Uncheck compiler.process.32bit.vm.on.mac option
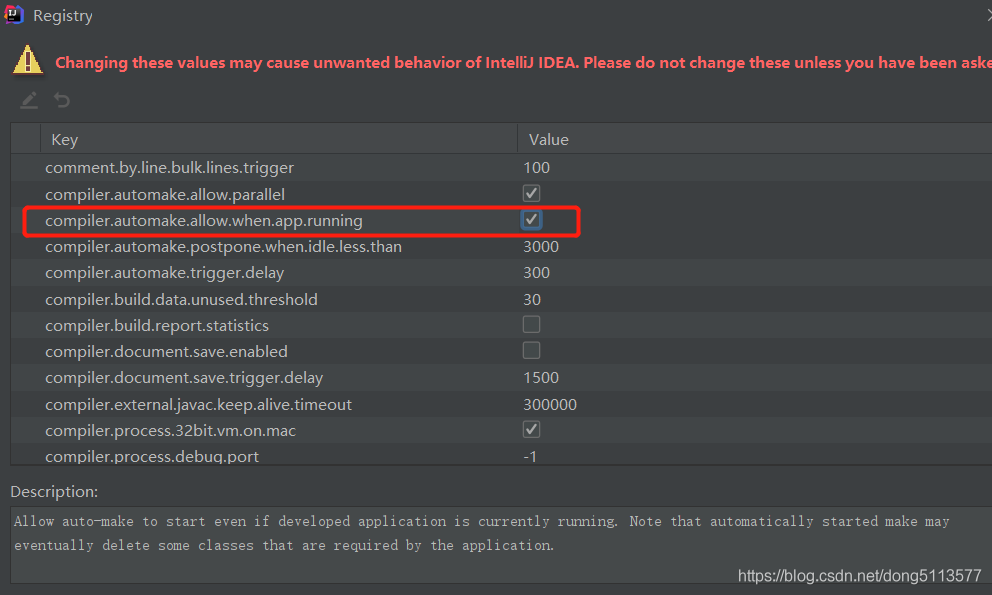The image size is (992, 595). (x=532, y=430)
